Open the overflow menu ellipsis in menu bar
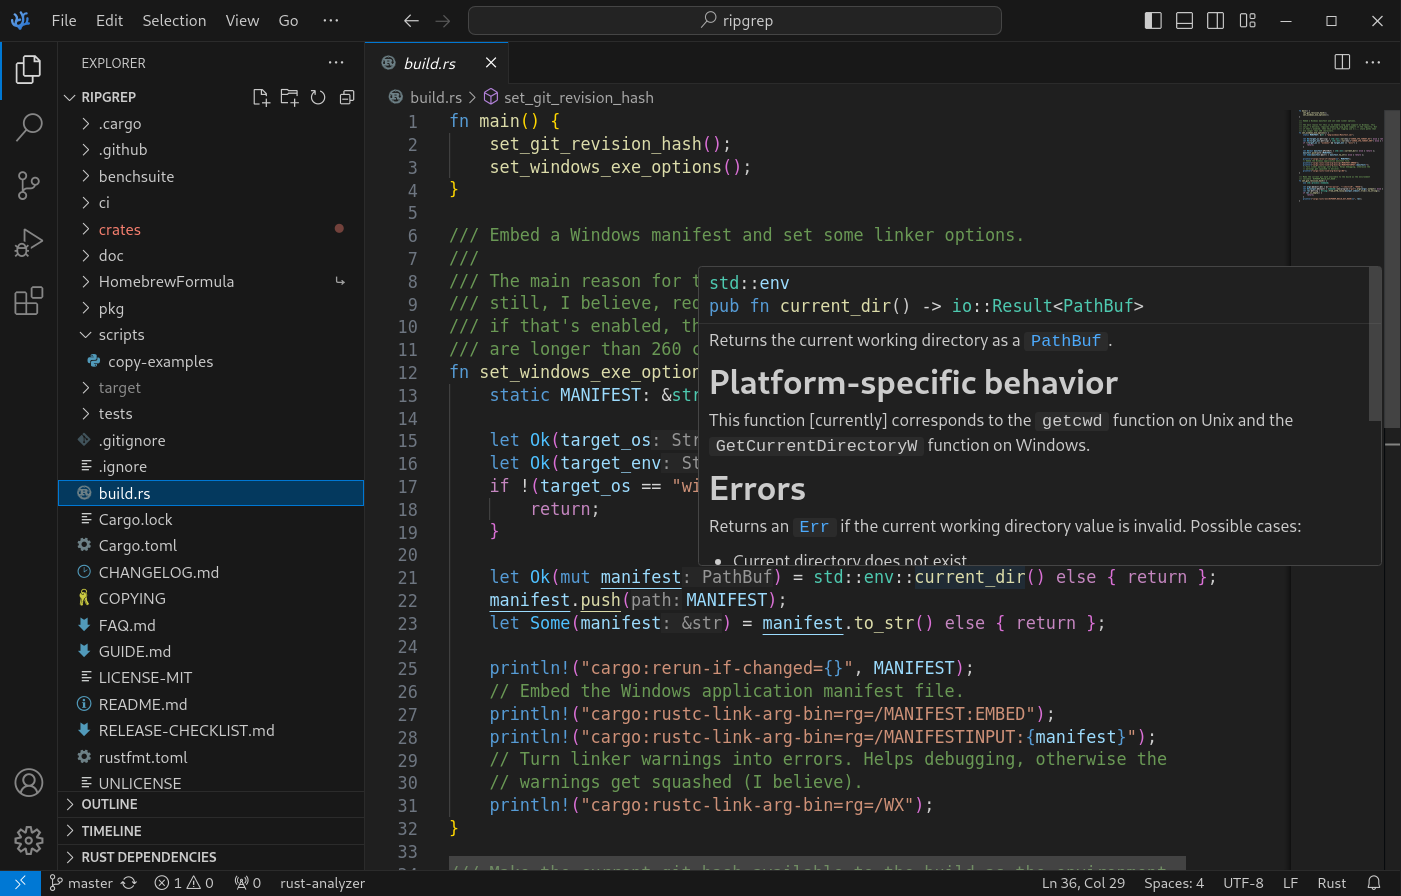 [331, 20]
